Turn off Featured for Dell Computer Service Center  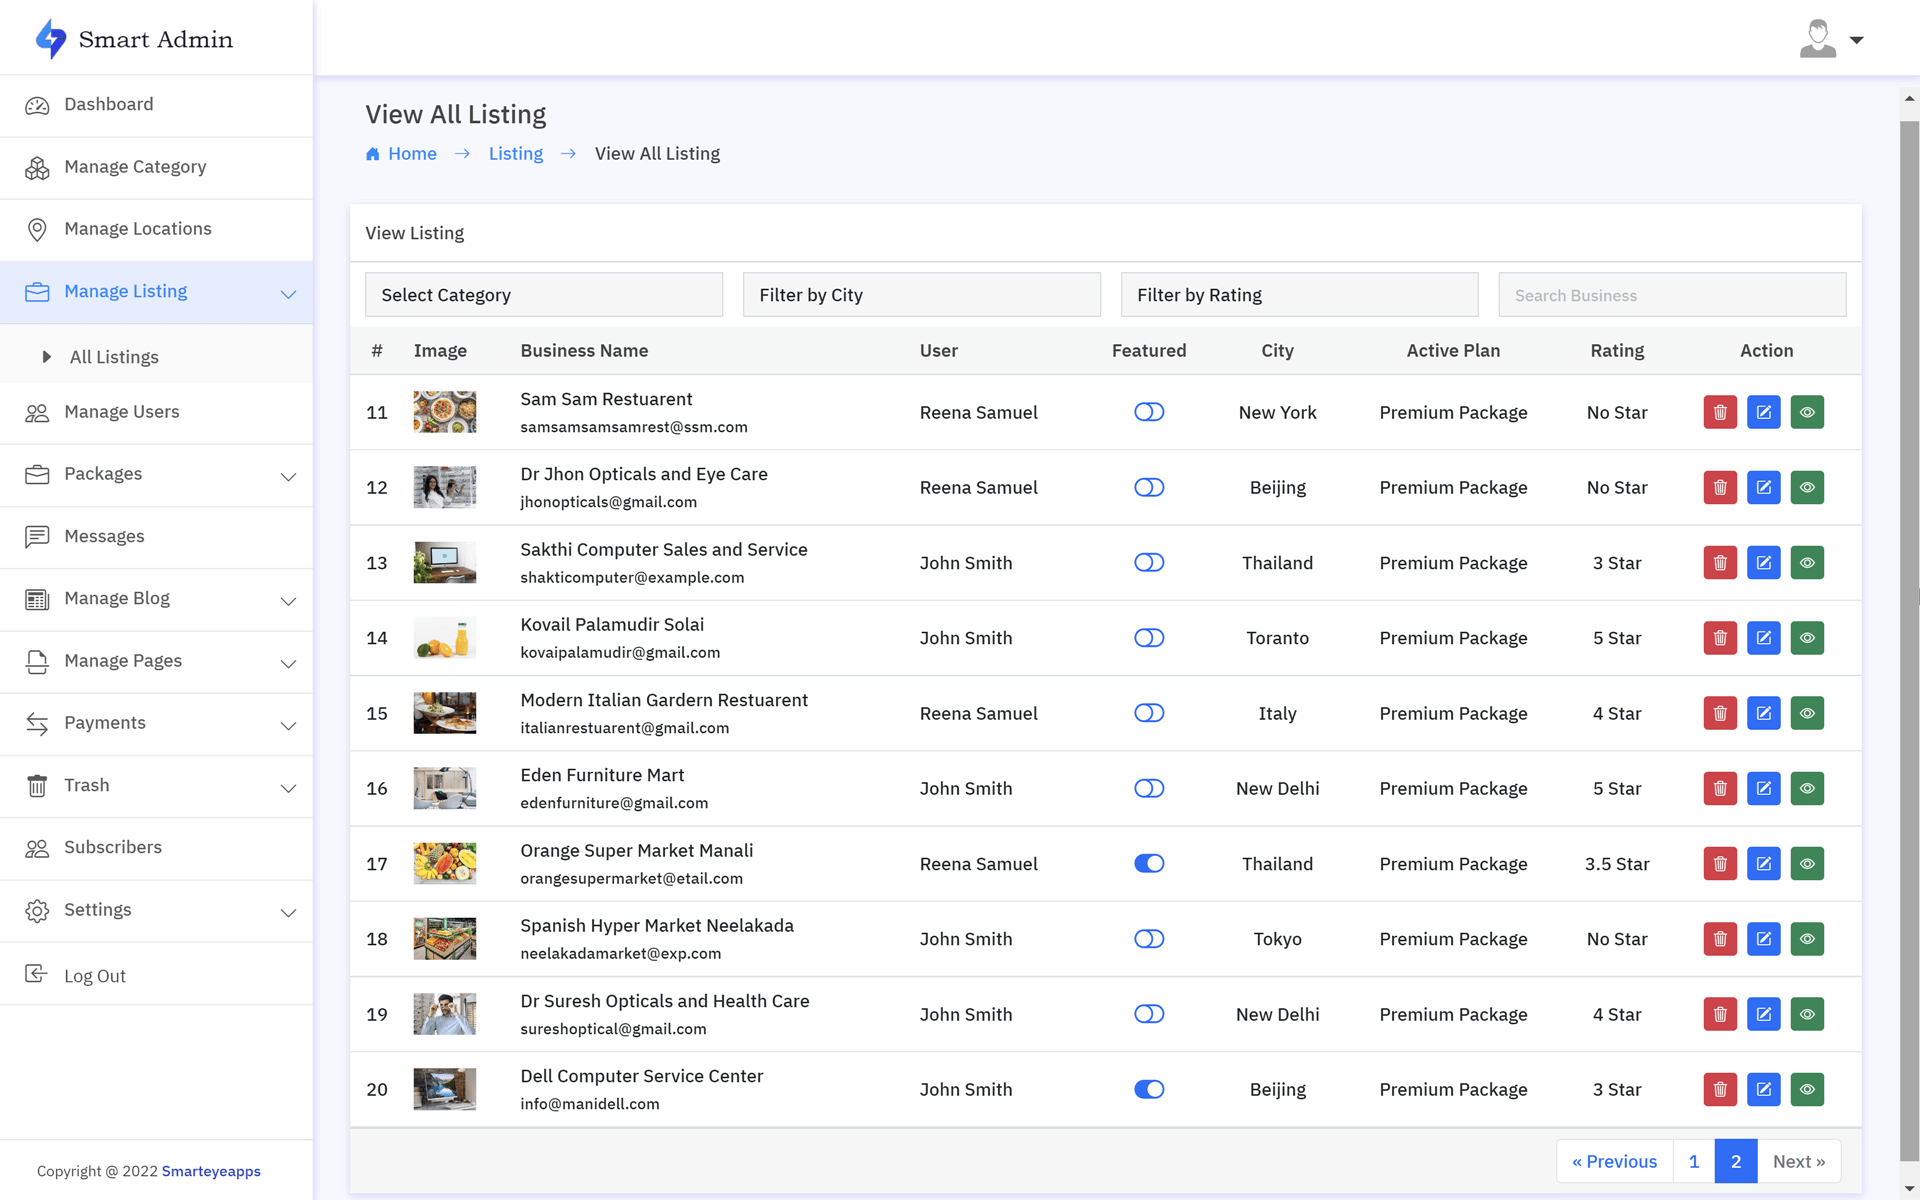[x=1149, y=1089]
